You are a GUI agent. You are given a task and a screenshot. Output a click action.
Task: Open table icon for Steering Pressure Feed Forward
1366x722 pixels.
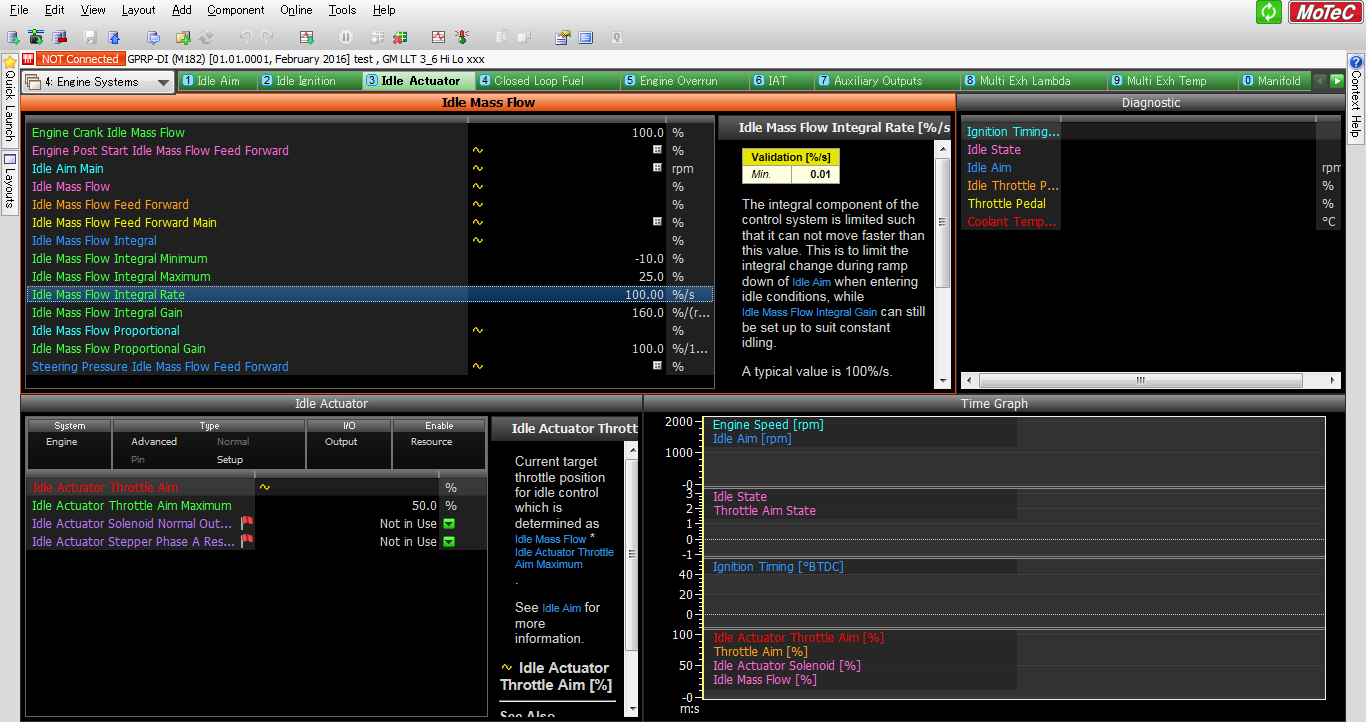coord(657,366)
